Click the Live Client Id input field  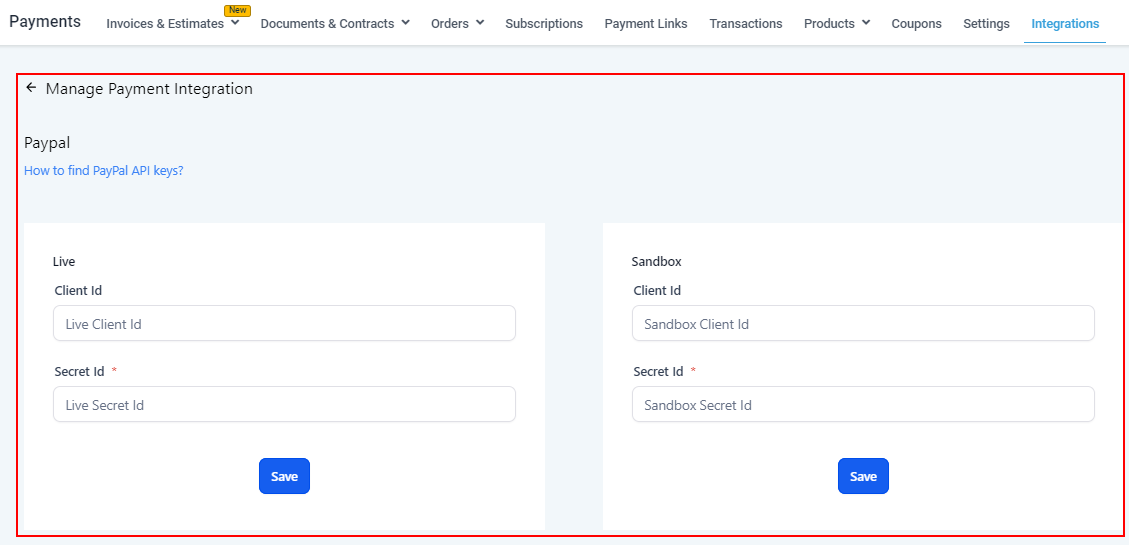point(284,324)
